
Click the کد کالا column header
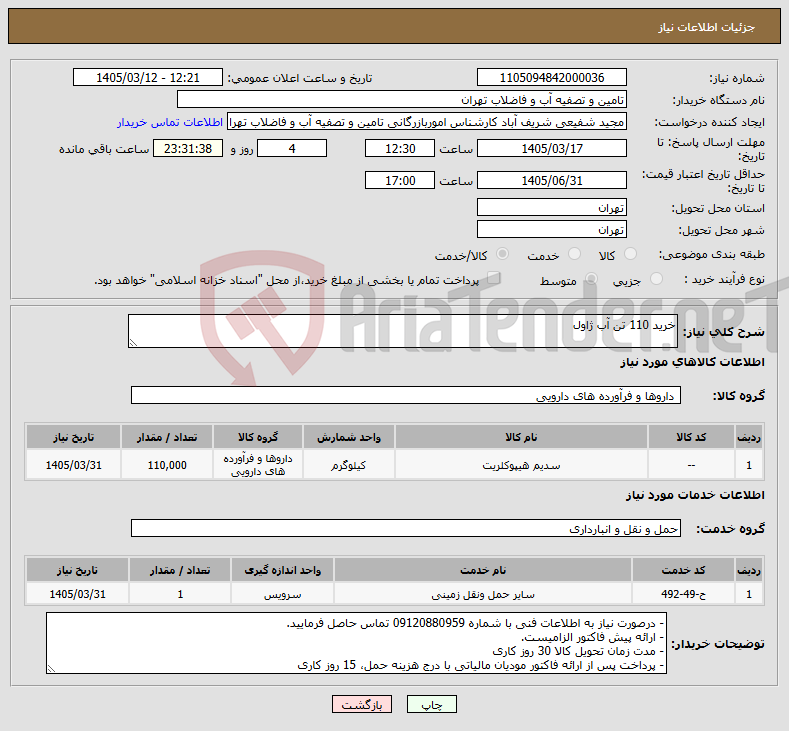click(691, 437)
